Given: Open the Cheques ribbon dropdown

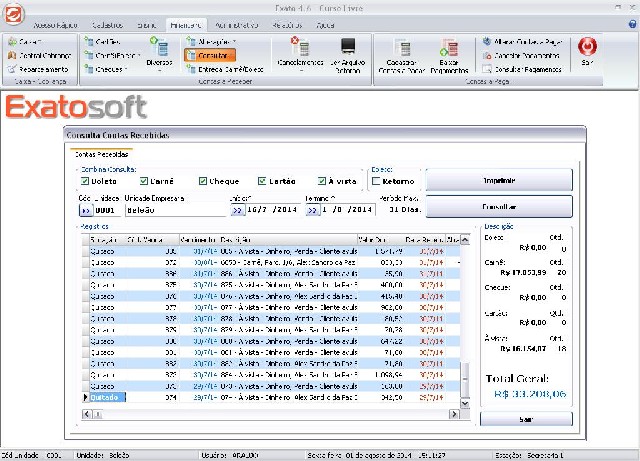Looking at the screenshot, I should coord(106,69).
